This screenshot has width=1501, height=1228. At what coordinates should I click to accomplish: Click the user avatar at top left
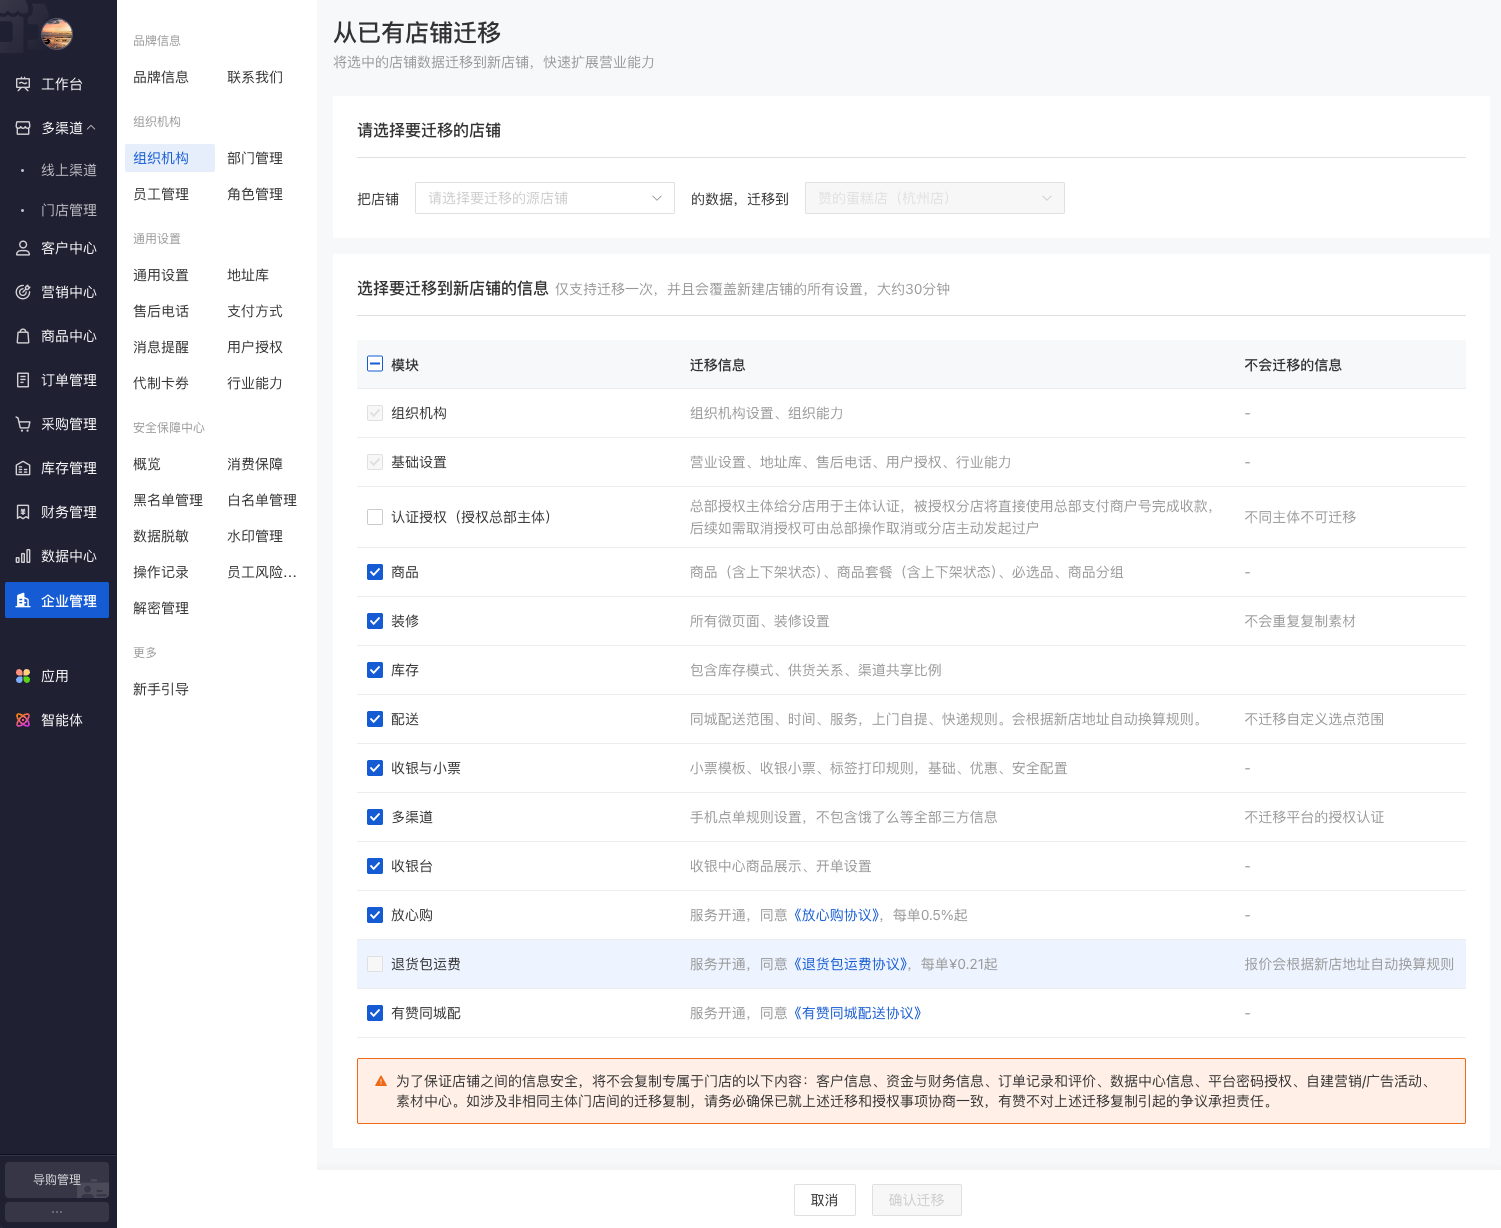click(x=56, y=33)
